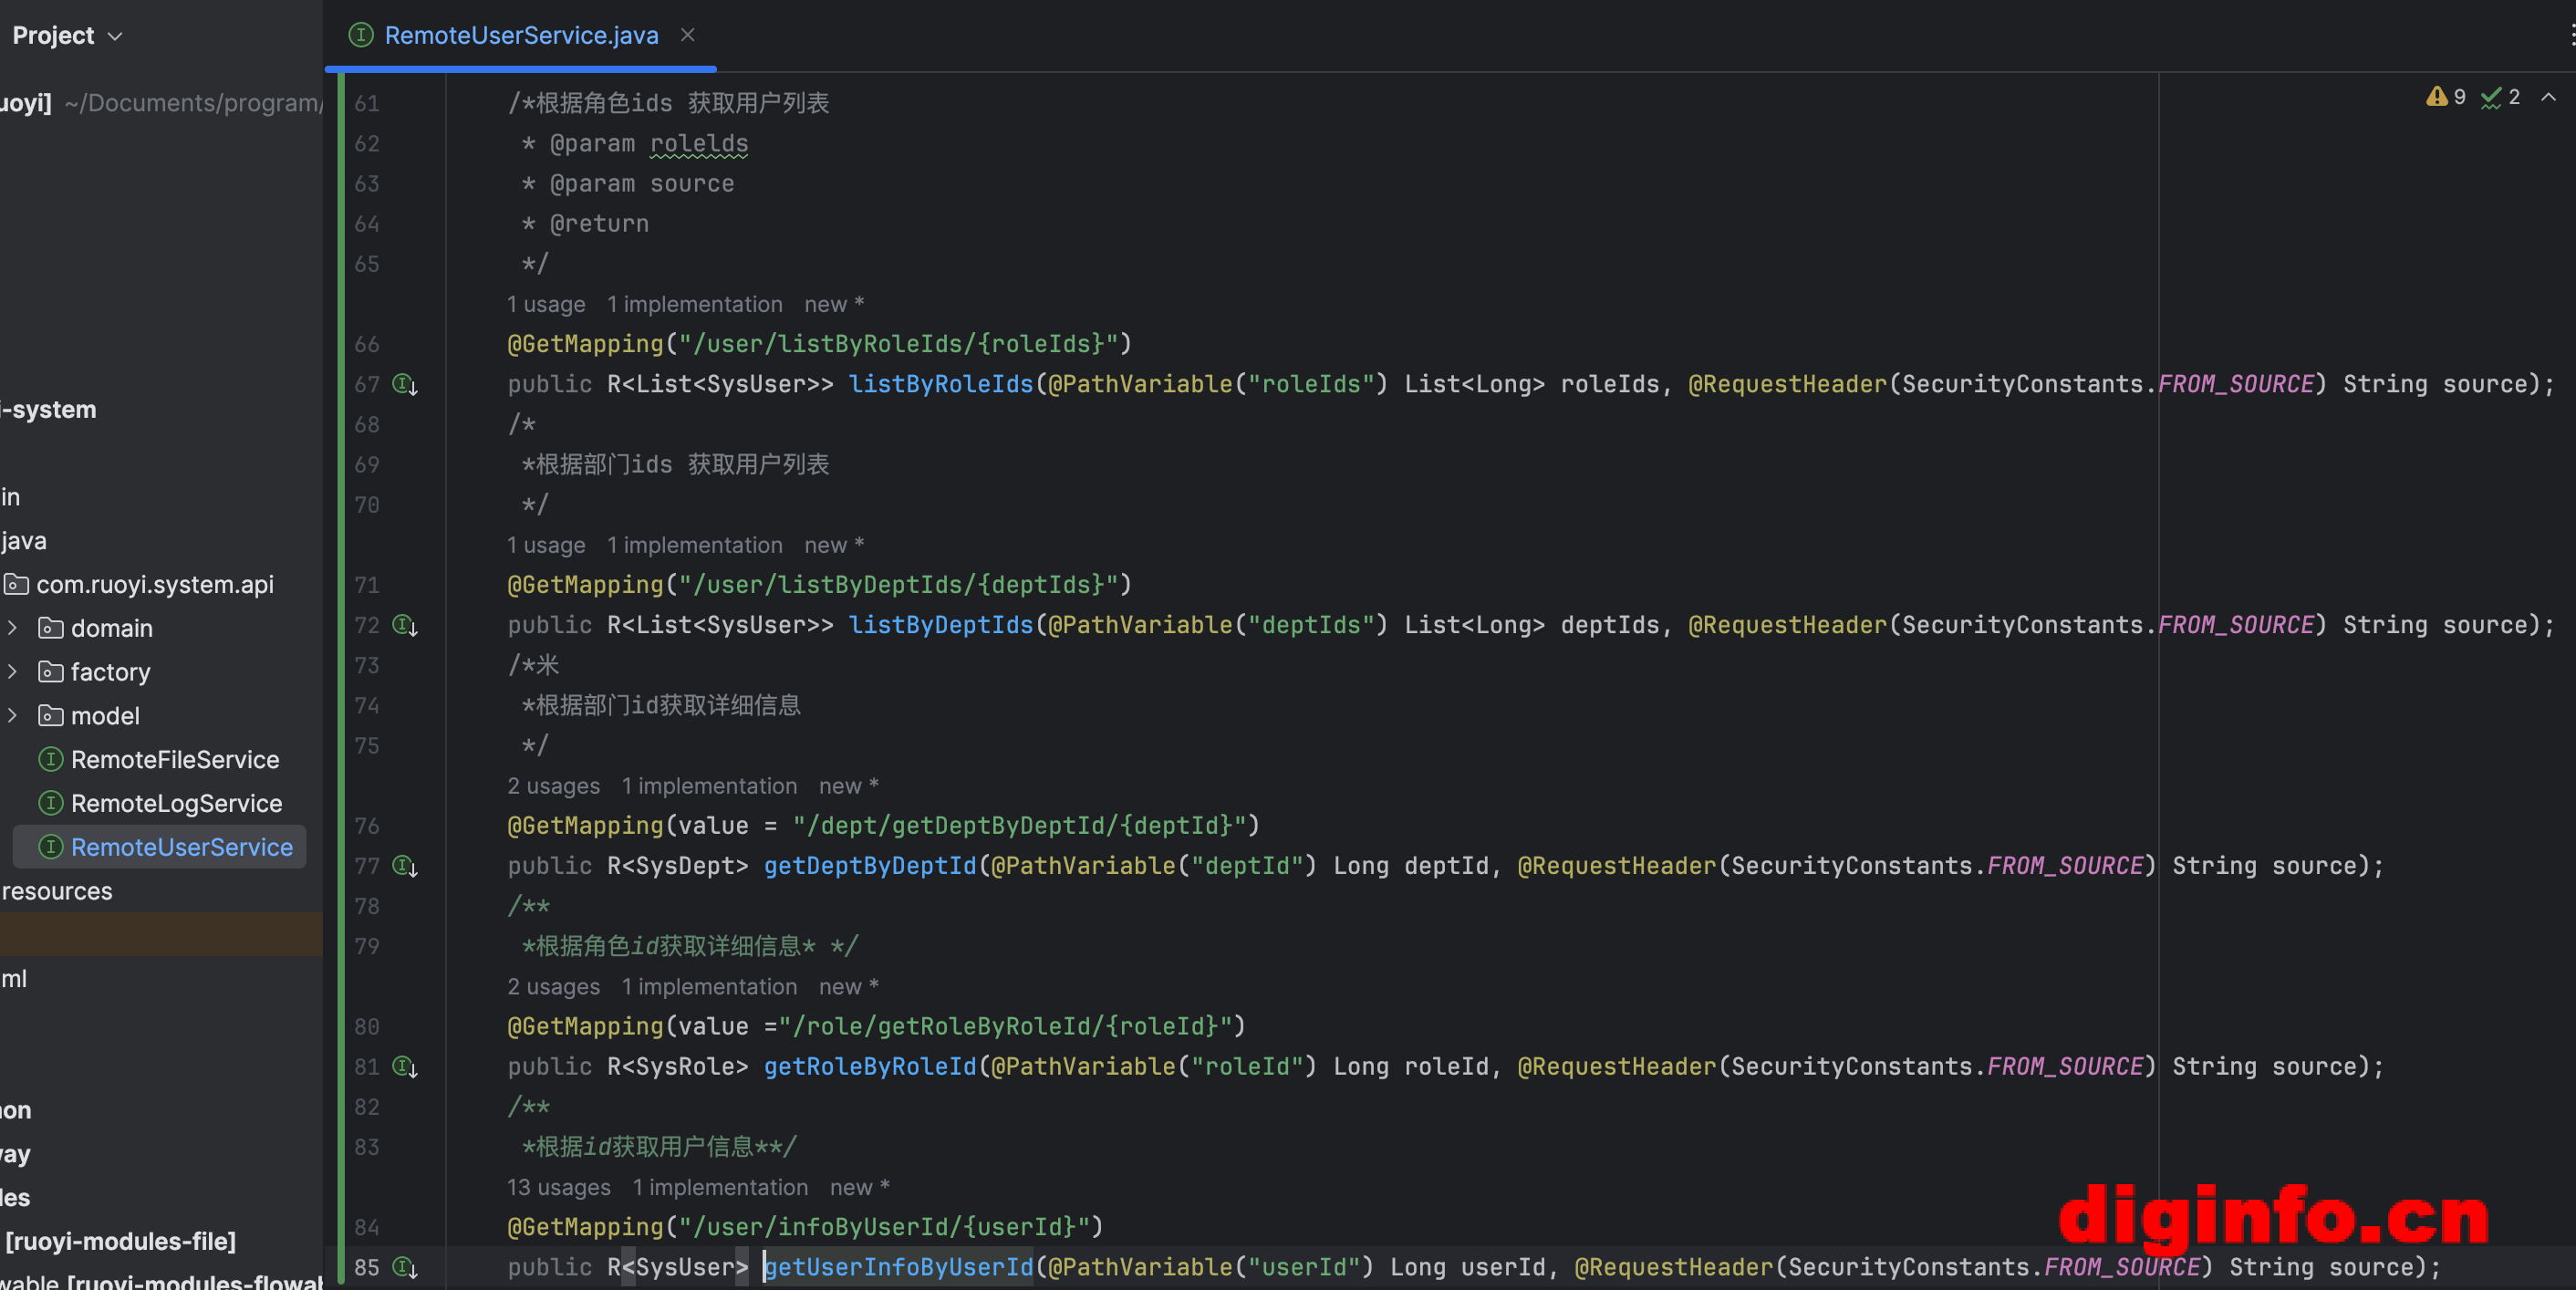Open the warnings indicator showing 9
Viewport: 2576px width, 1290px height.
[2446, 97]
